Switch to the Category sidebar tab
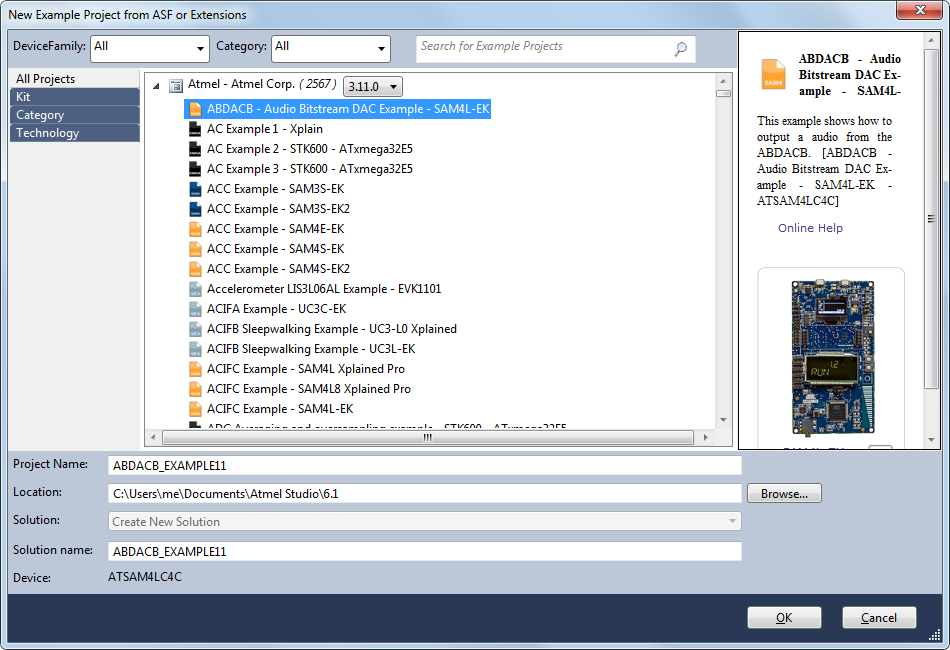Image resolution: width=950 pixels, height=650 pixels. point(75,115)
